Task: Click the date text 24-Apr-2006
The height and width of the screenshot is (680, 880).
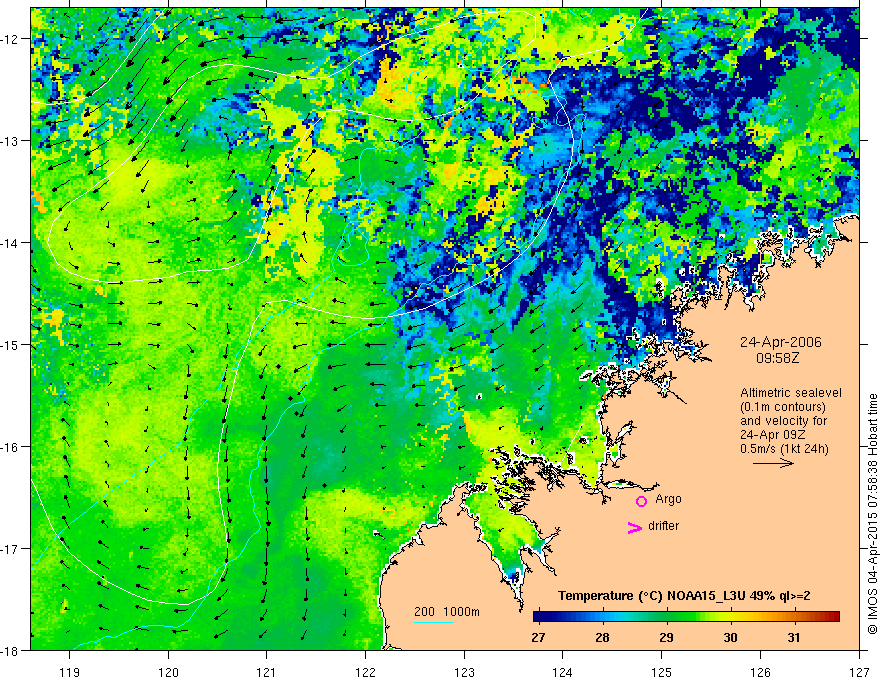Action: tap(780, 342)
